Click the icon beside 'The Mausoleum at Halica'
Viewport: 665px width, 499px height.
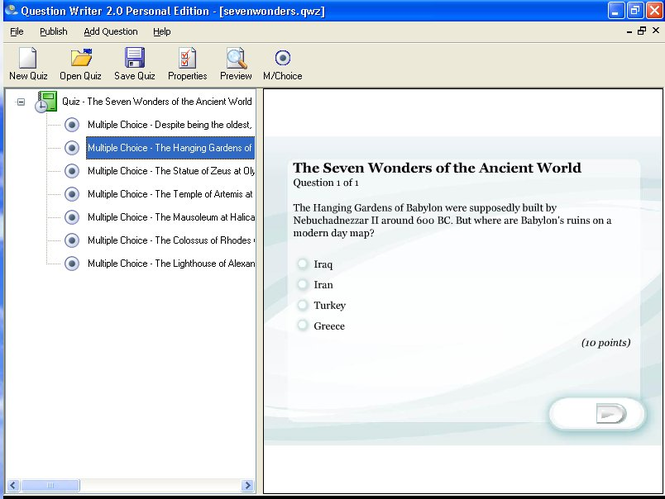(x=72, y=217)
